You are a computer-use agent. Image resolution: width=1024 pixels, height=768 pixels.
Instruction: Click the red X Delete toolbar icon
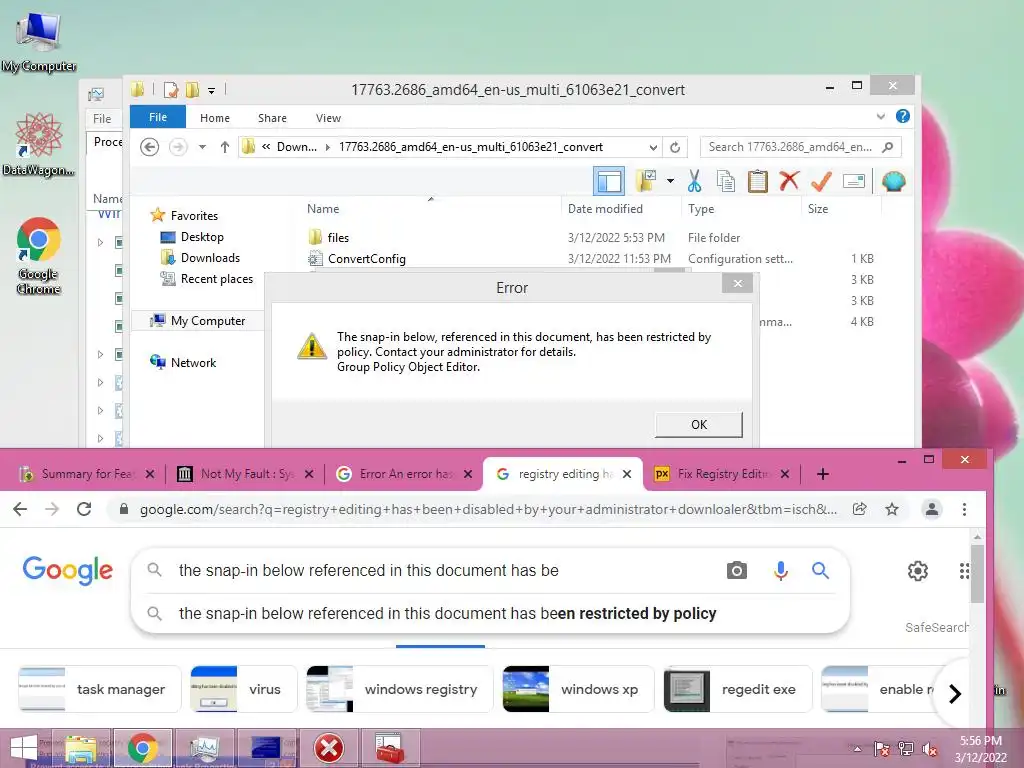coord(789,181)
